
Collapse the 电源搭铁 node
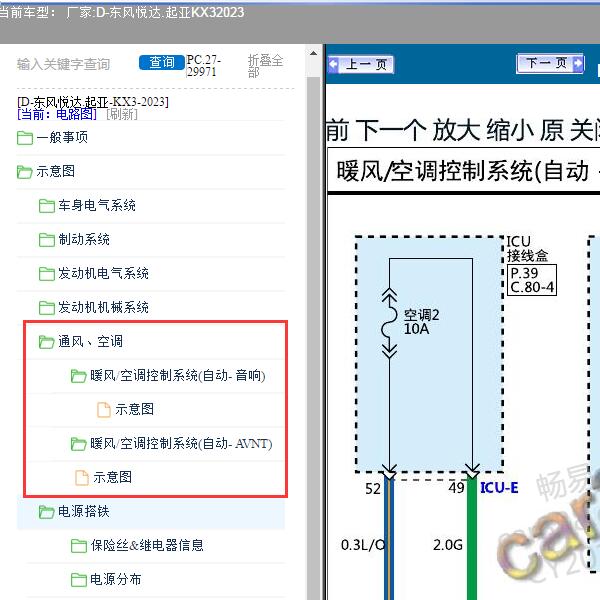click(84, 511)
